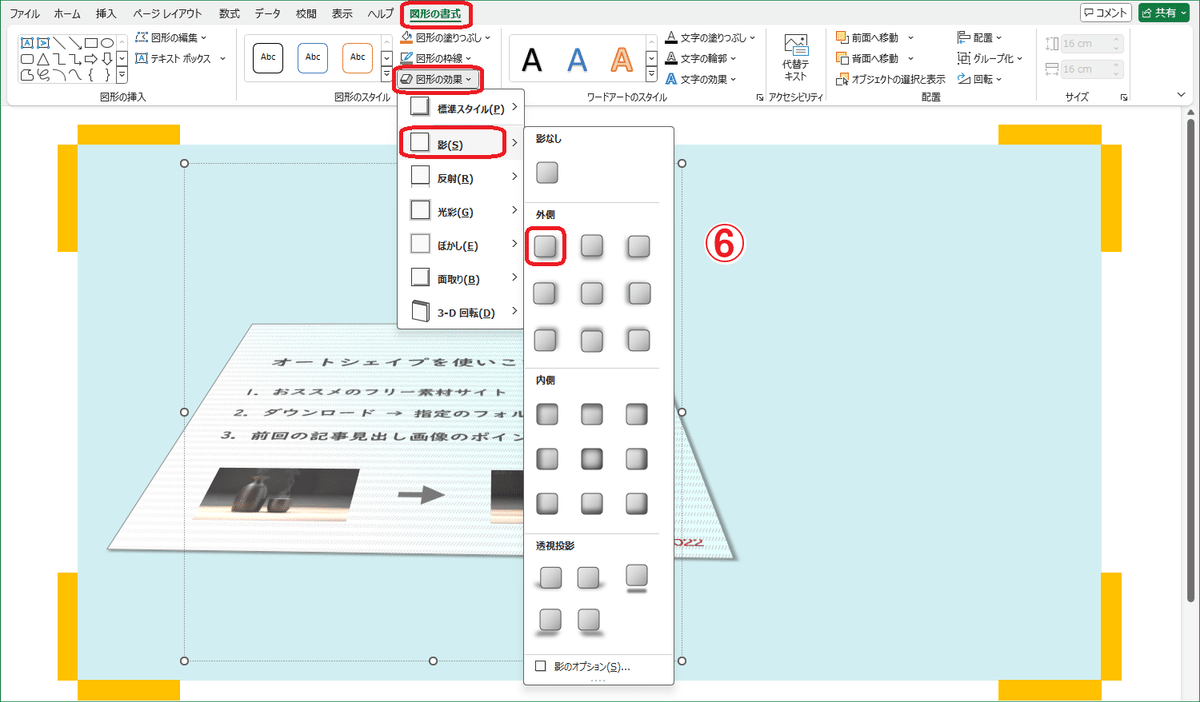The image size is (1200, 702).
Task: Apply the black A WordArt style
Action: coord(532,60)
